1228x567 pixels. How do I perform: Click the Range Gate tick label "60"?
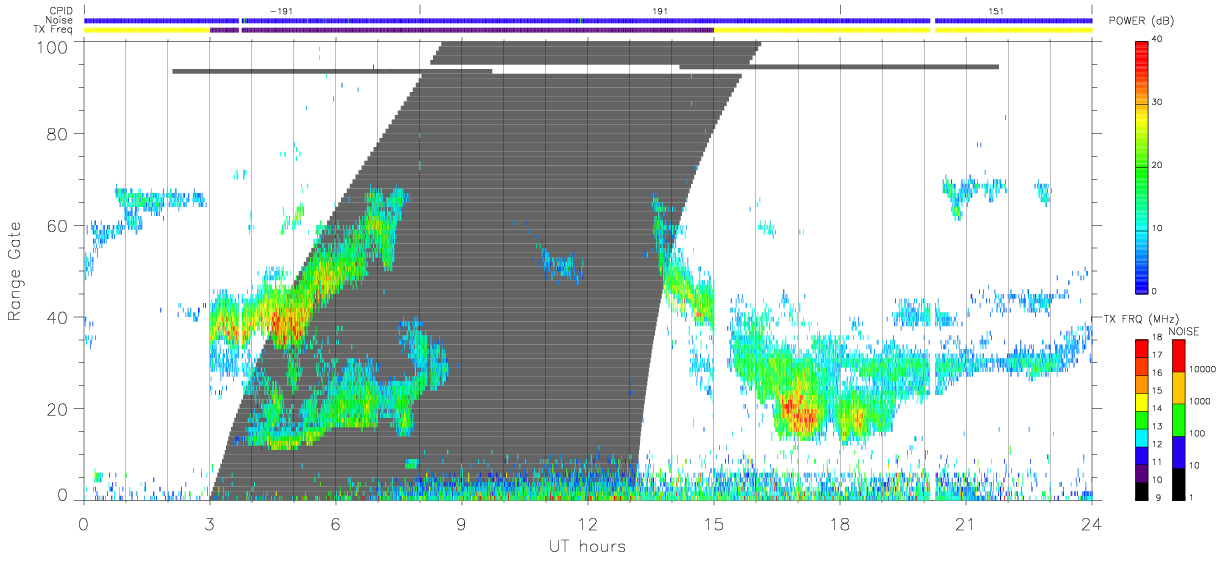(59, 225)
